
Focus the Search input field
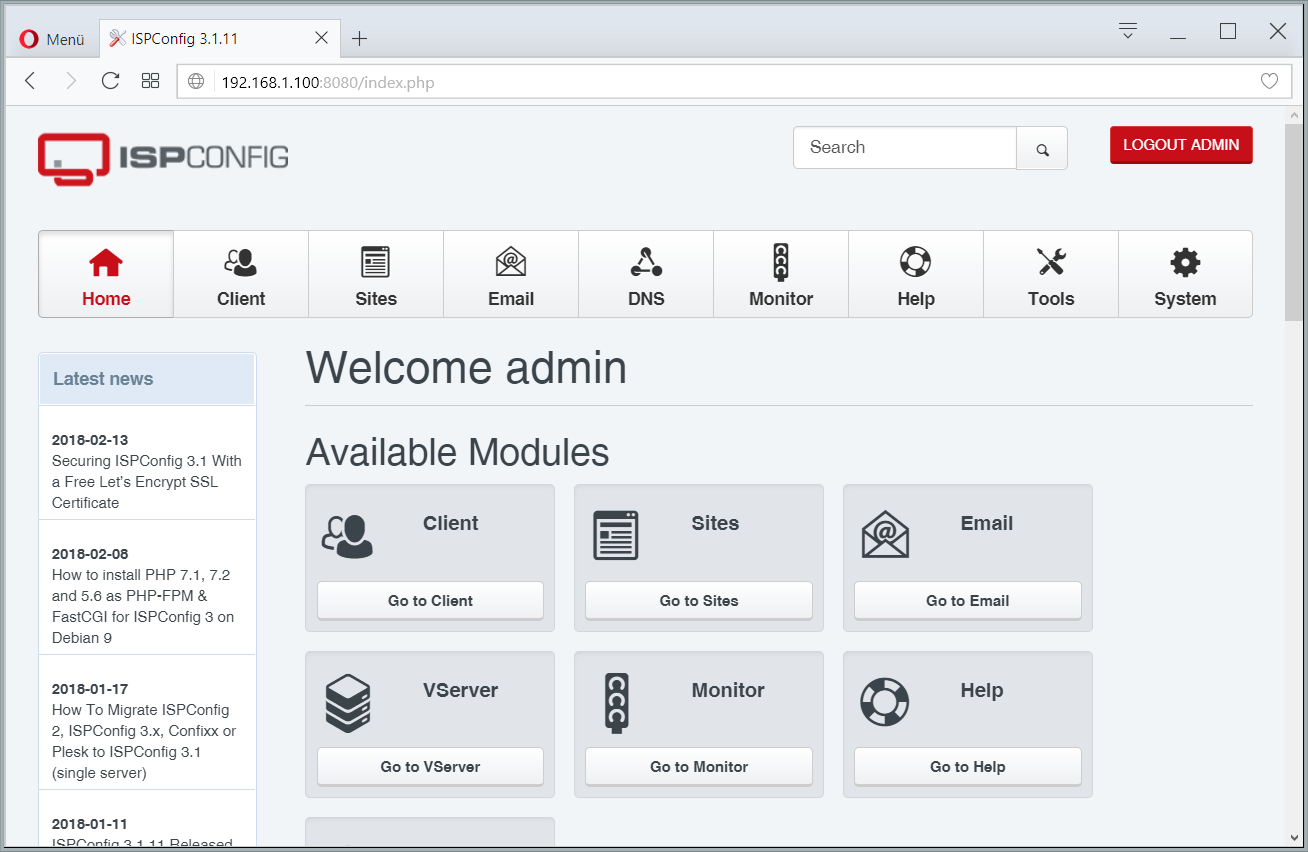(905, 148)
